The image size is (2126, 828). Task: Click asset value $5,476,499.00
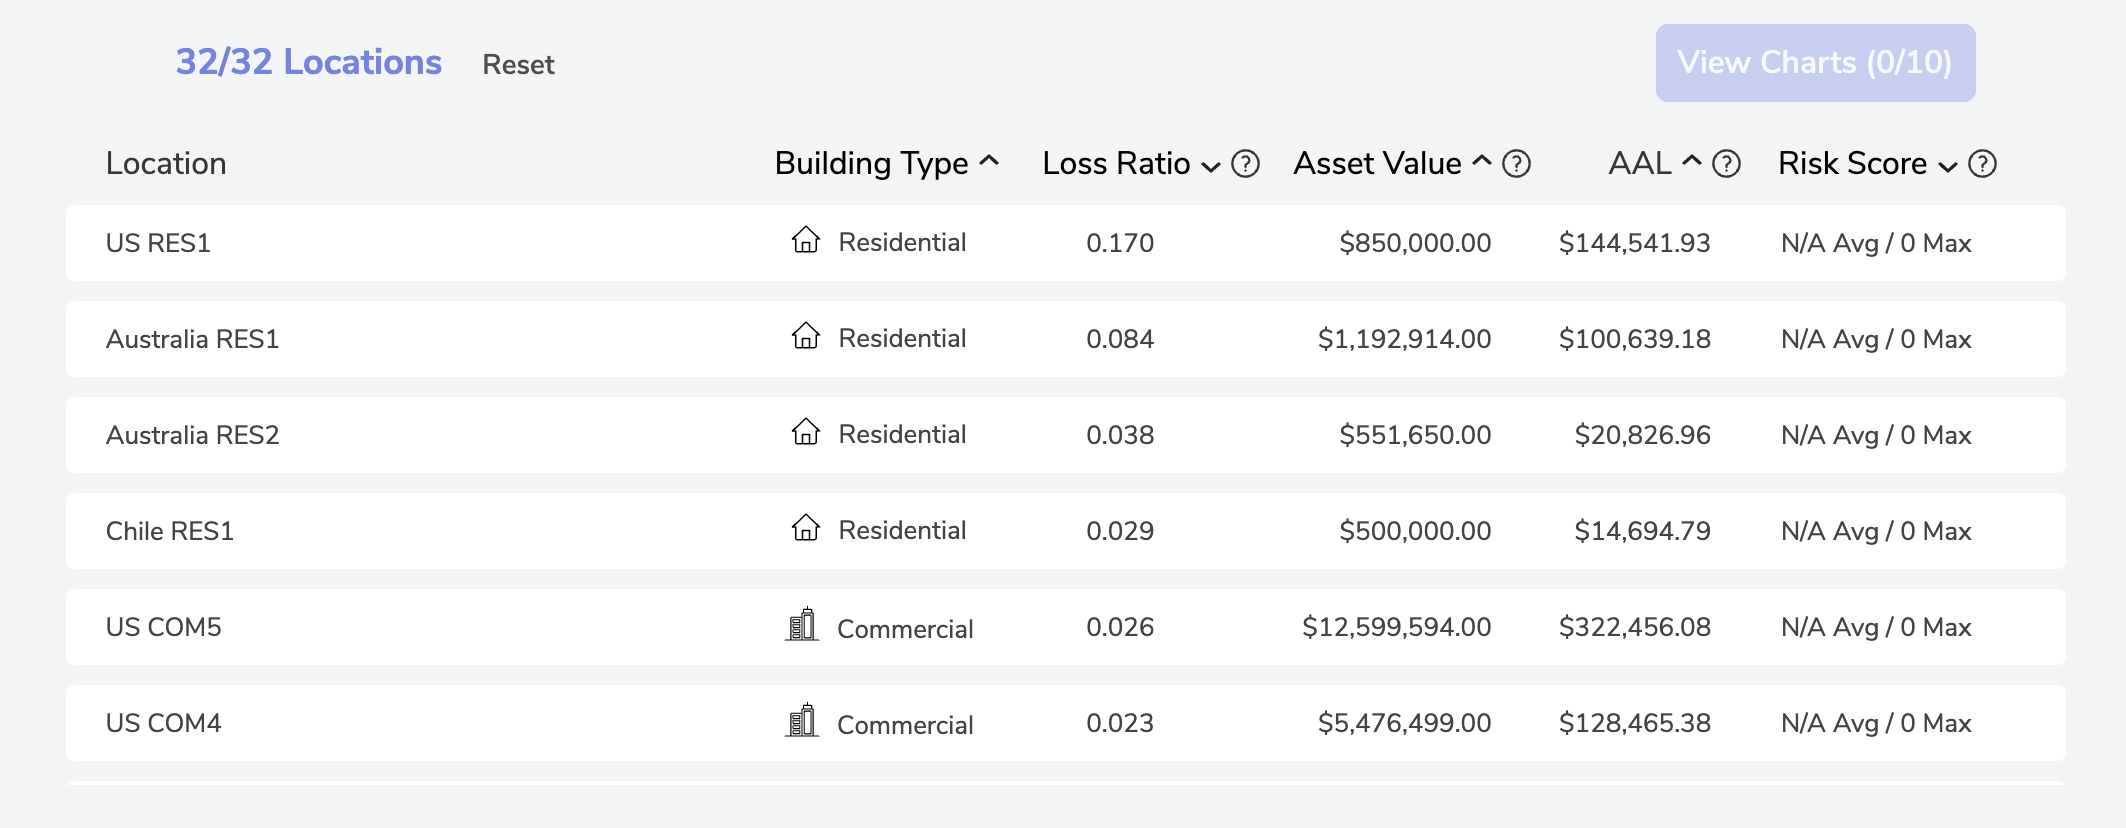1404,723
